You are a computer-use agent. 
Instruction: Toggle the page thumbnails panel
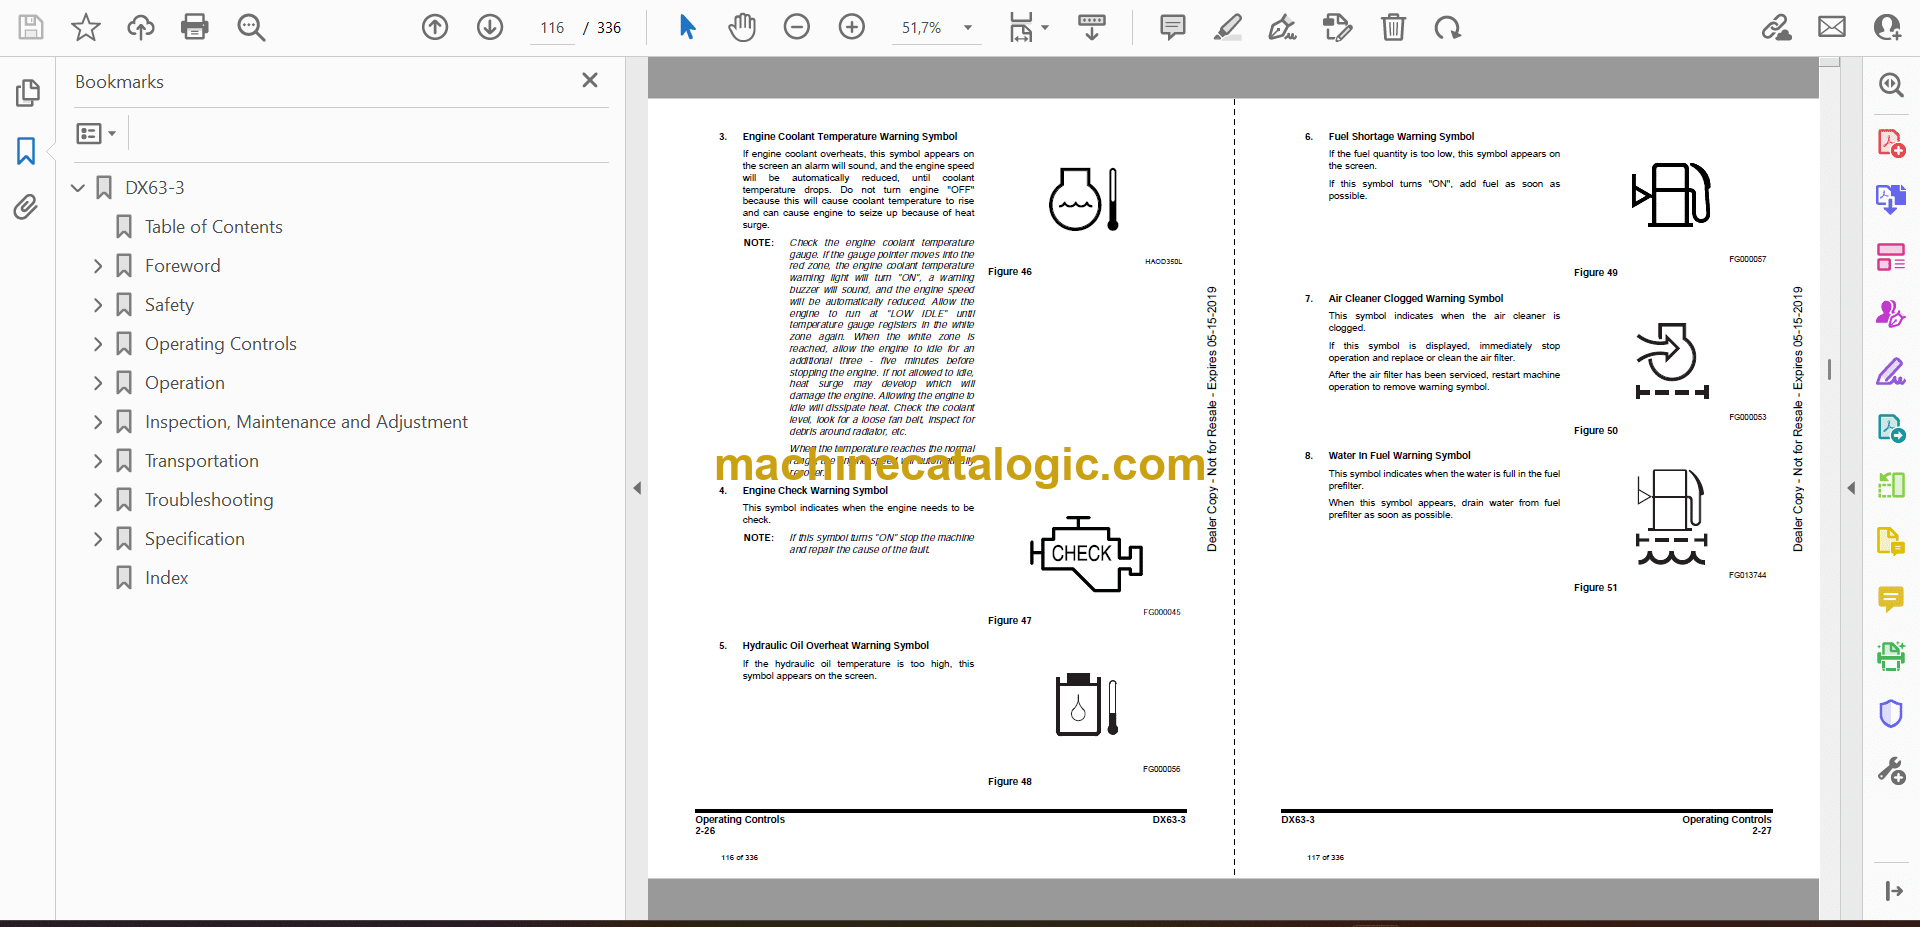(x=27, y=93)
